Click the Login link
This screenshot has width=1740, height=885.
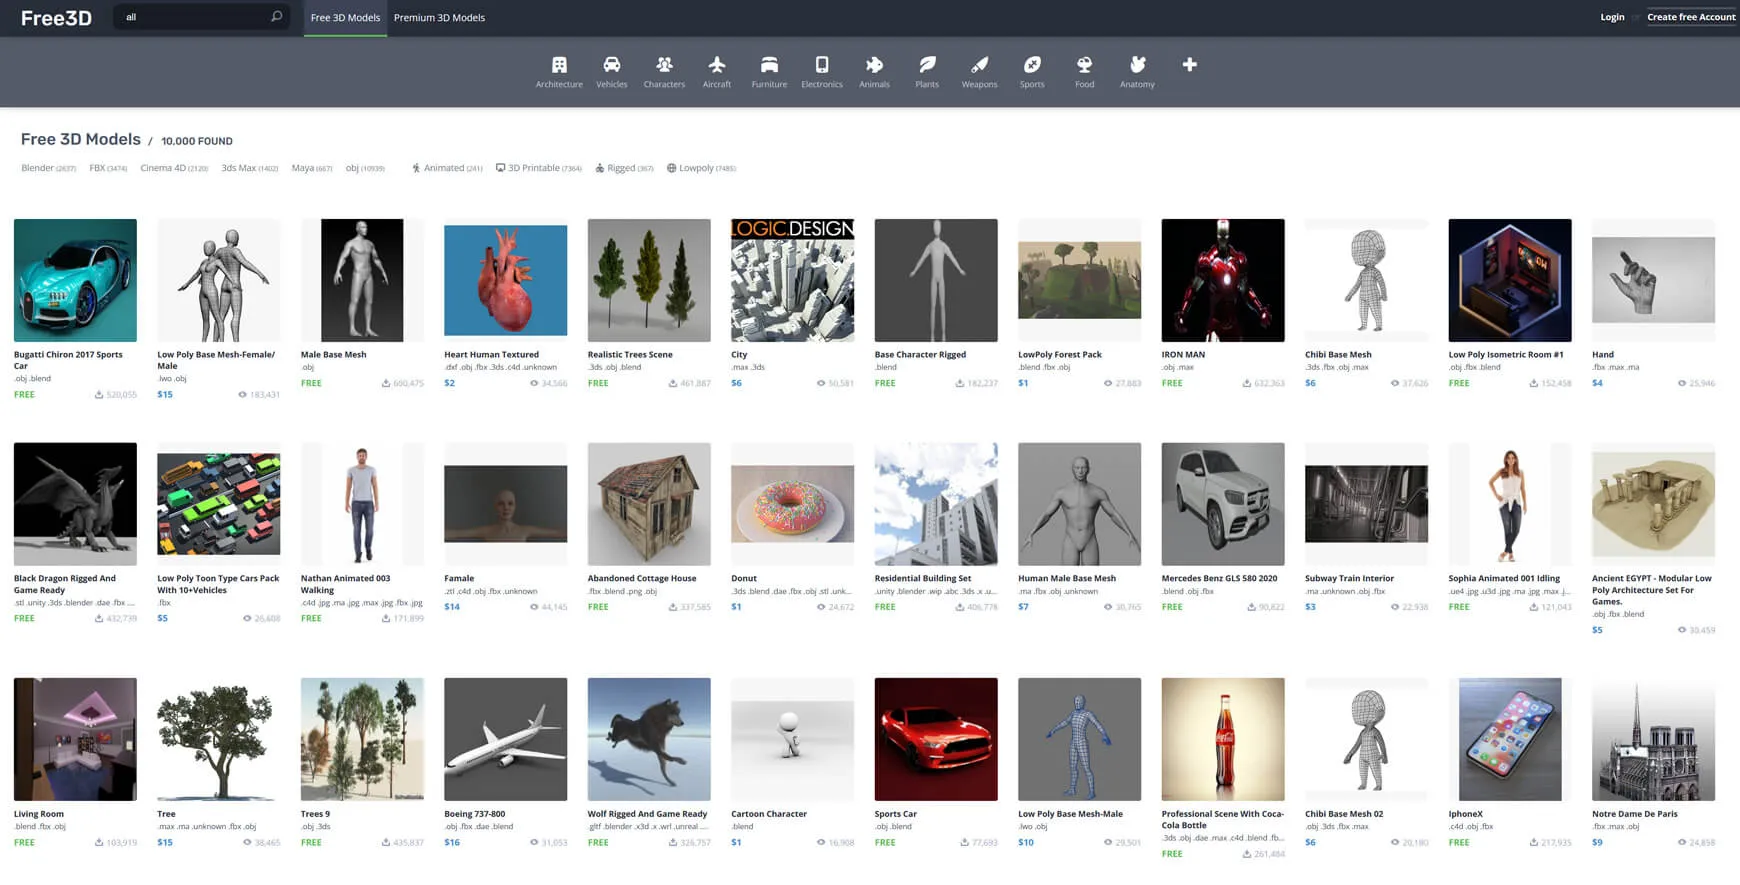pyautogui.click(x=1612, y=17)
